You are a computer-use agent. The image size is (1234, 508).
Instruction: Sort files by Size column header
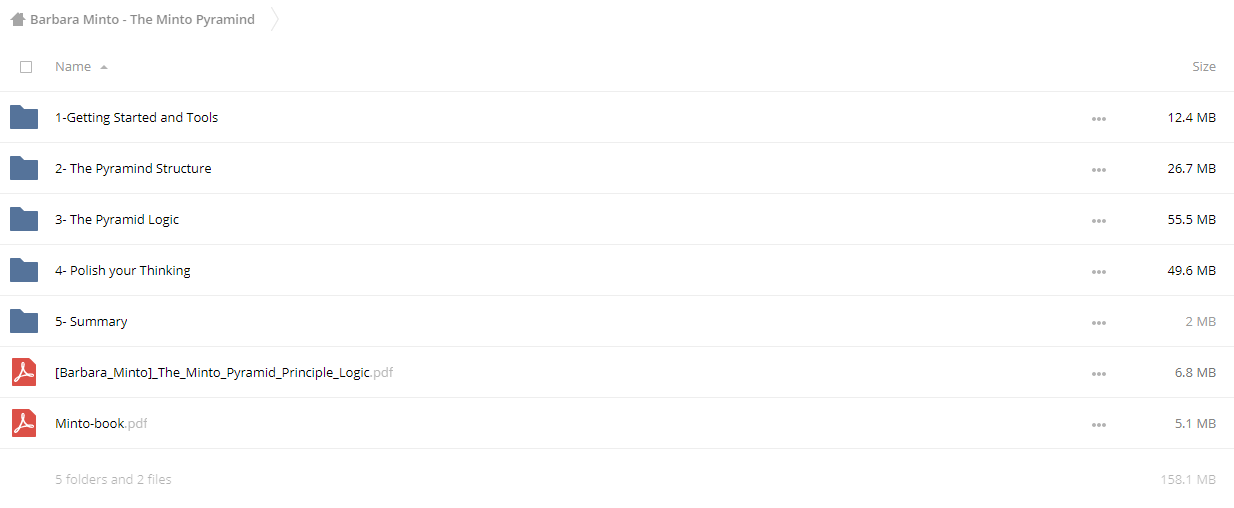[x=1204, y=66]
